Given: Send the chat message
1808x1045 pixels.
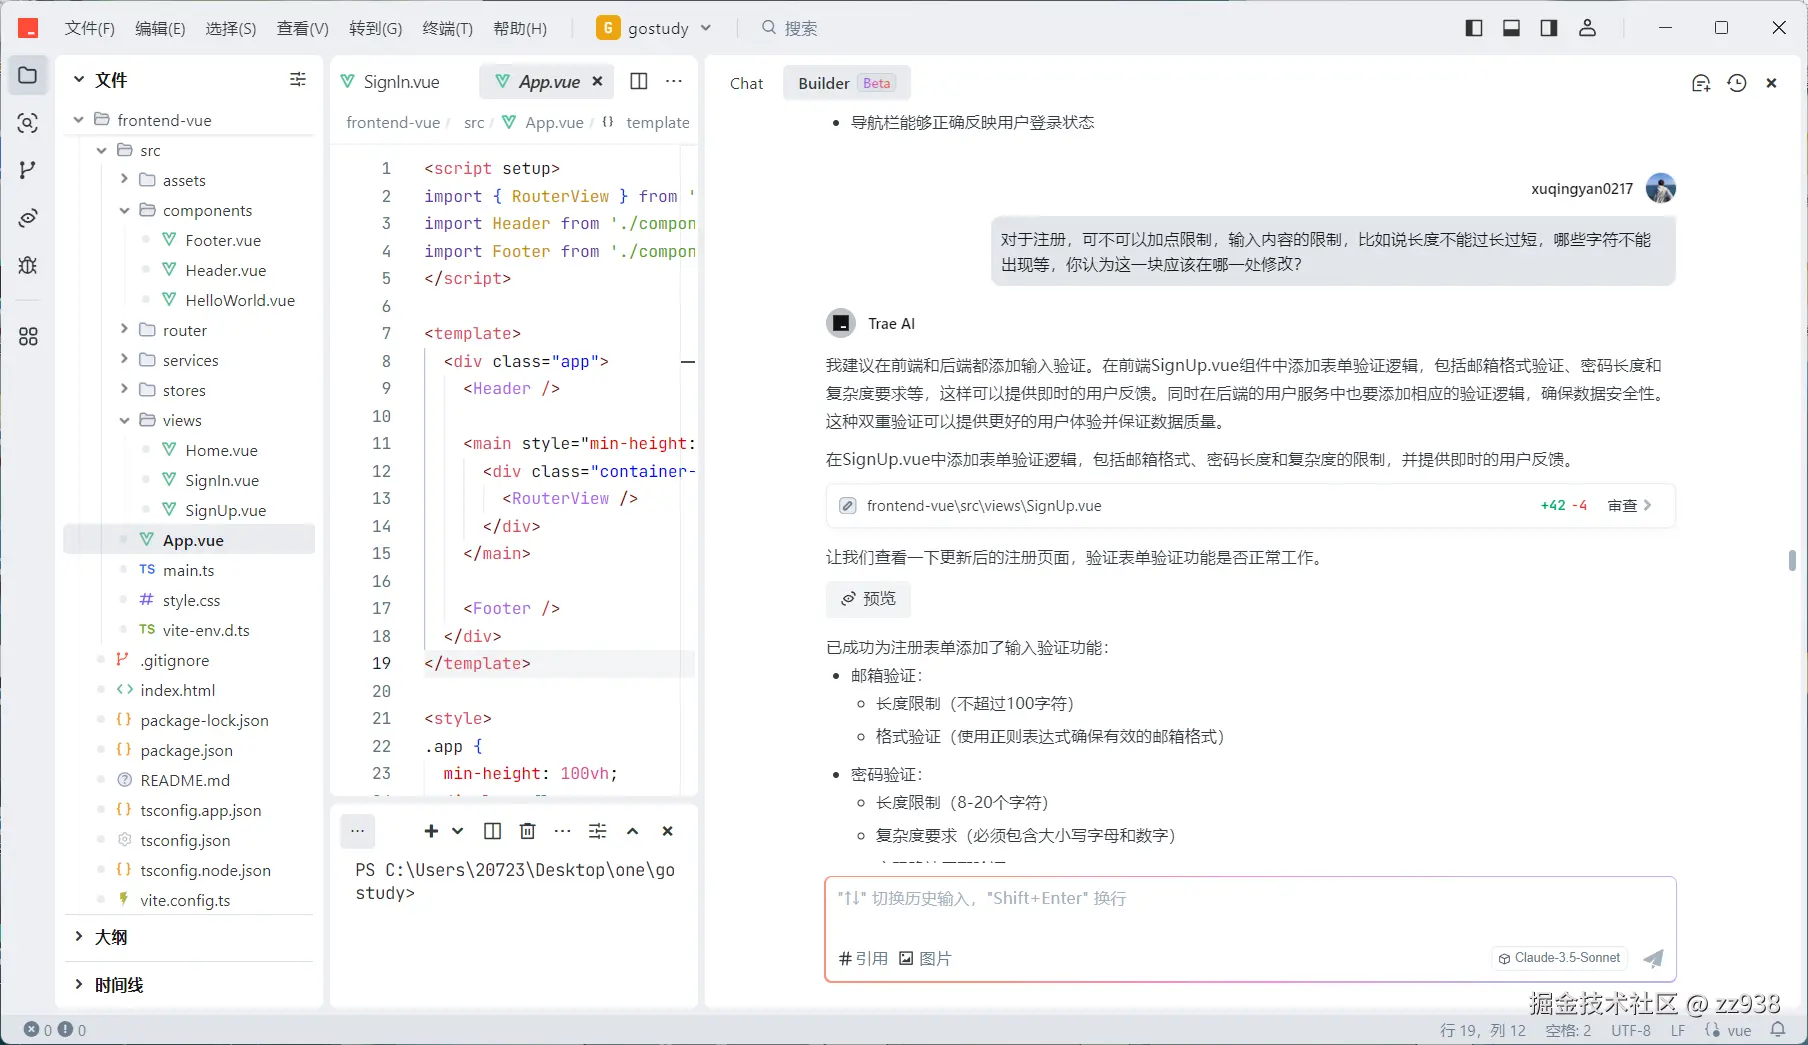Looking at the screenshot, I should [x=1654, y=958].
